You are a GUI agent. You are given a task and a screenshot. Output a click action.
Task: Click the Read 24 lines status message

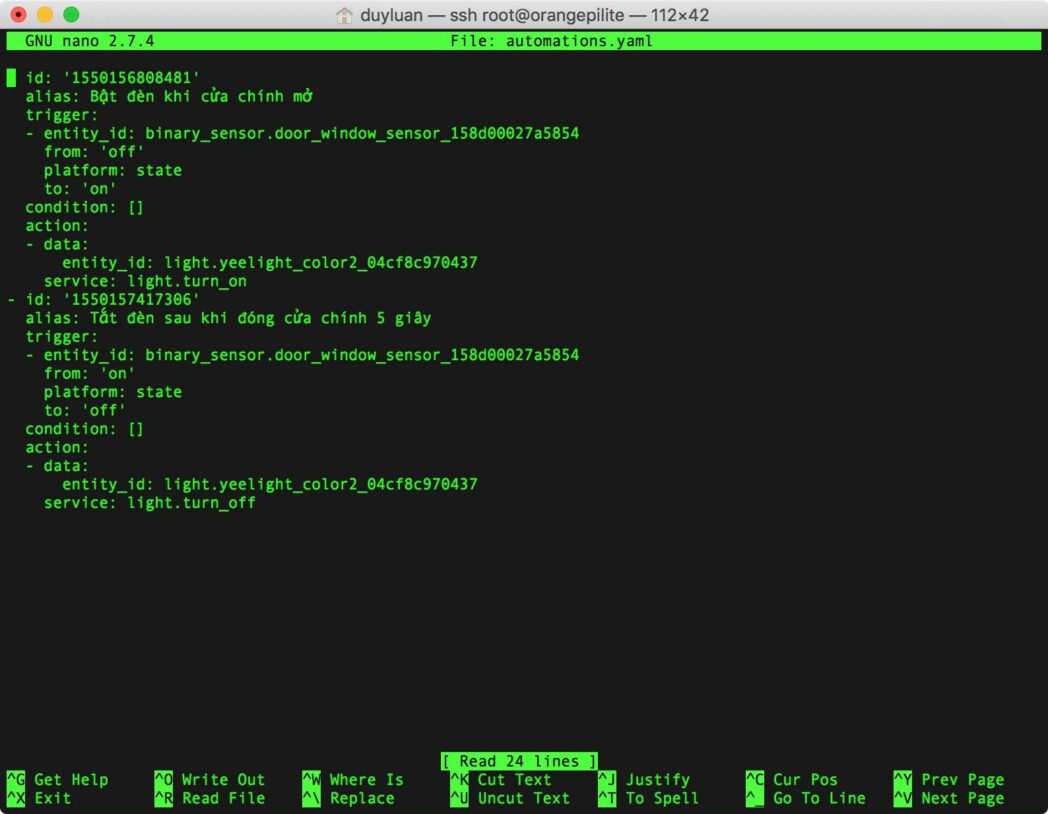518,761
